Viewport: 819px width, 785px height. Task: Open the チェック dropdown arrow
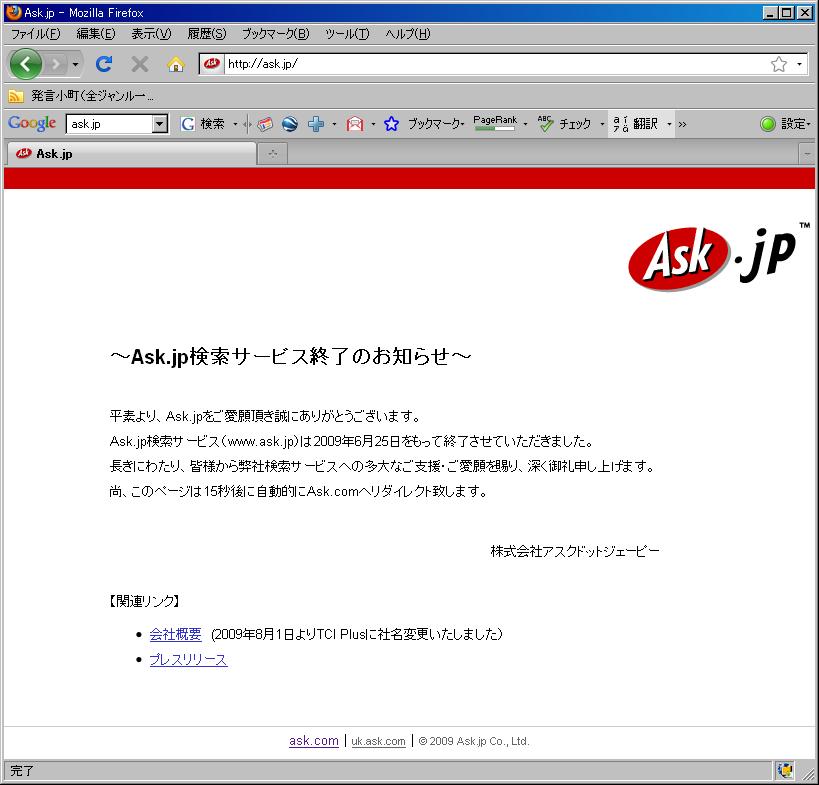602,124
